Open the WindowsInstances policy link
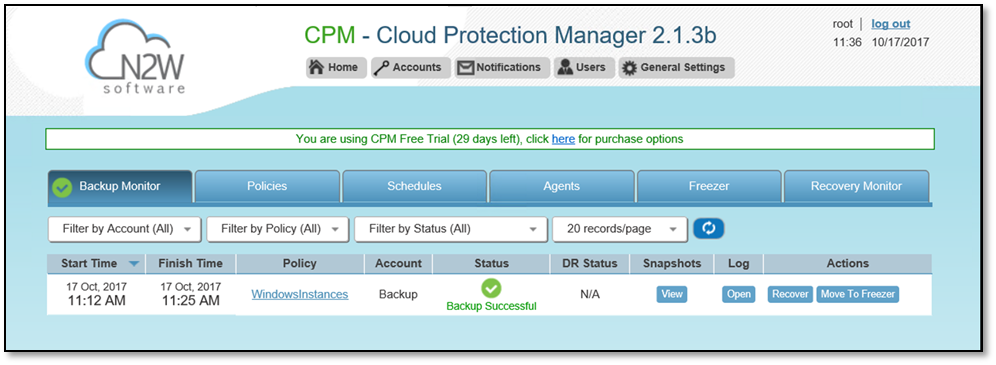996x365 pixels. 300,295
